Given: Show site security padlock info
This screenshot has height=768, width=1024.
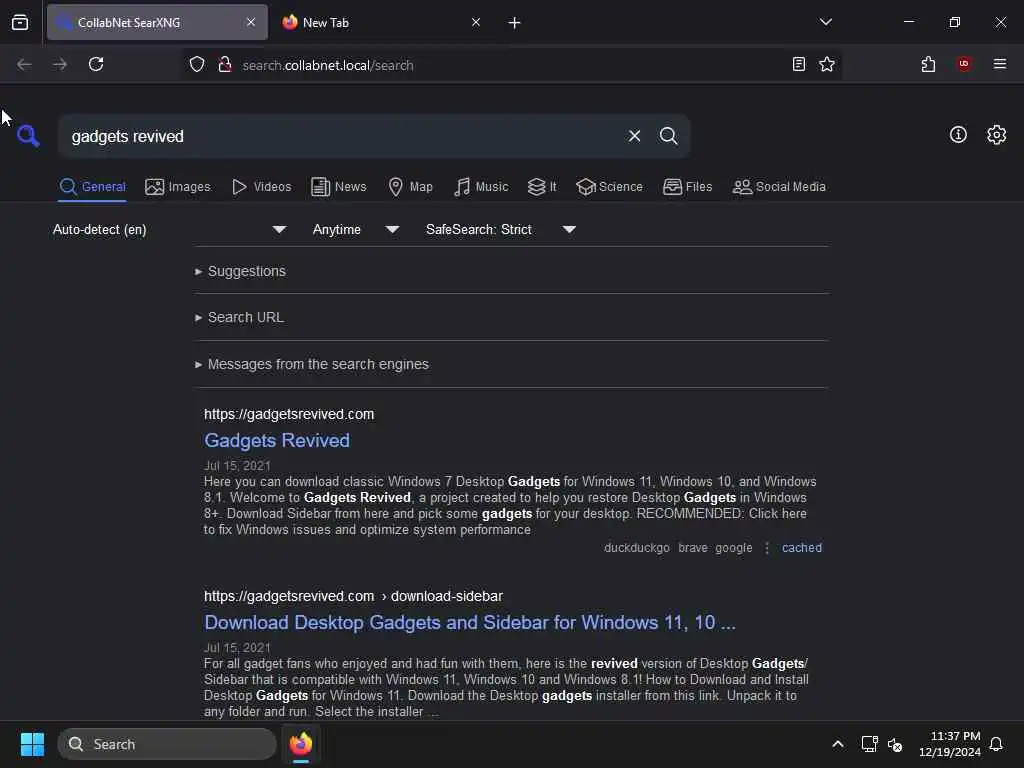Looking at the screenshot, I should [x=225, y=64].
